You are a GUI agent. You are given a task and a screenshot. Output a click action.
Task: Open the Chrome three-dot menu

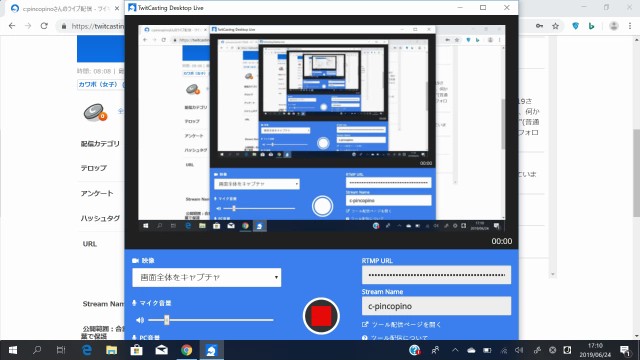click(x=630, y=26)
